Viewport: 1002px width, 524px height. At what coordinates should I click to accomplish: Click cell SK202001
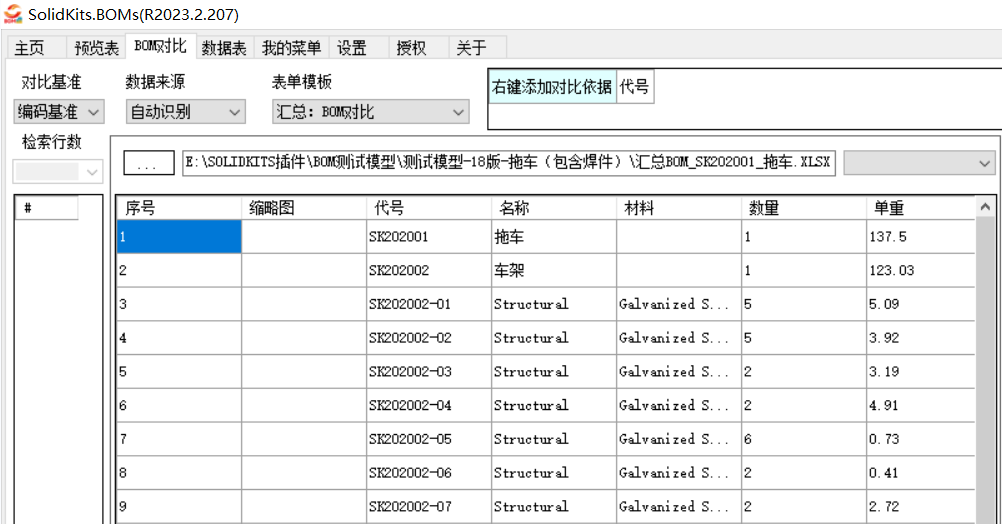tap(429, 236)
